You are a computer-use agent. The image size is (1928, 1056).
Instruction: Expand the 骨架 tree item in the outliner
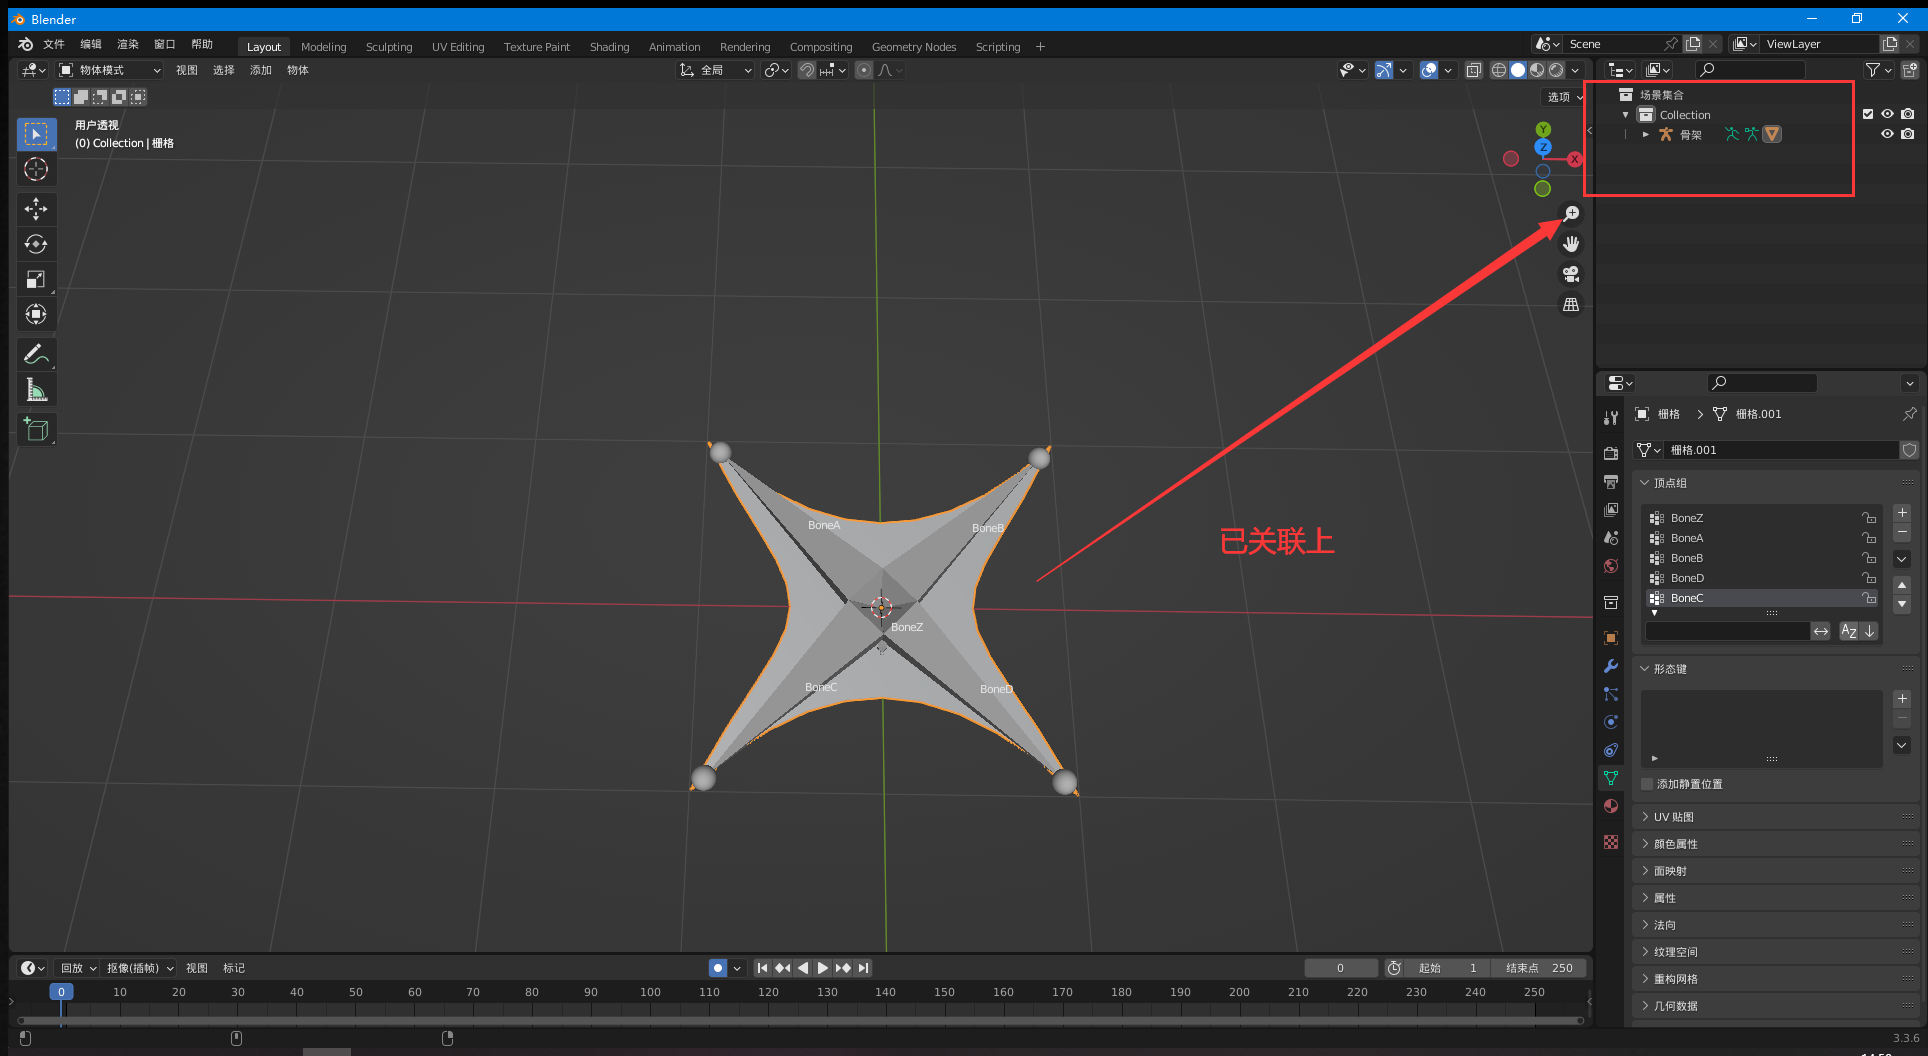[1645, 134]
